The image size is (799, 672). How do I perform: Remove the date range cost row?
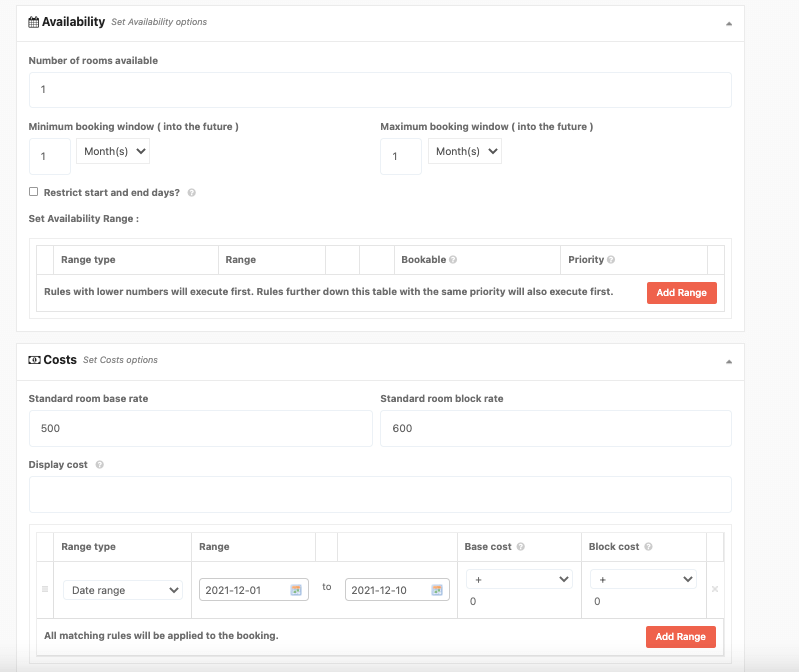pos(714,589)
